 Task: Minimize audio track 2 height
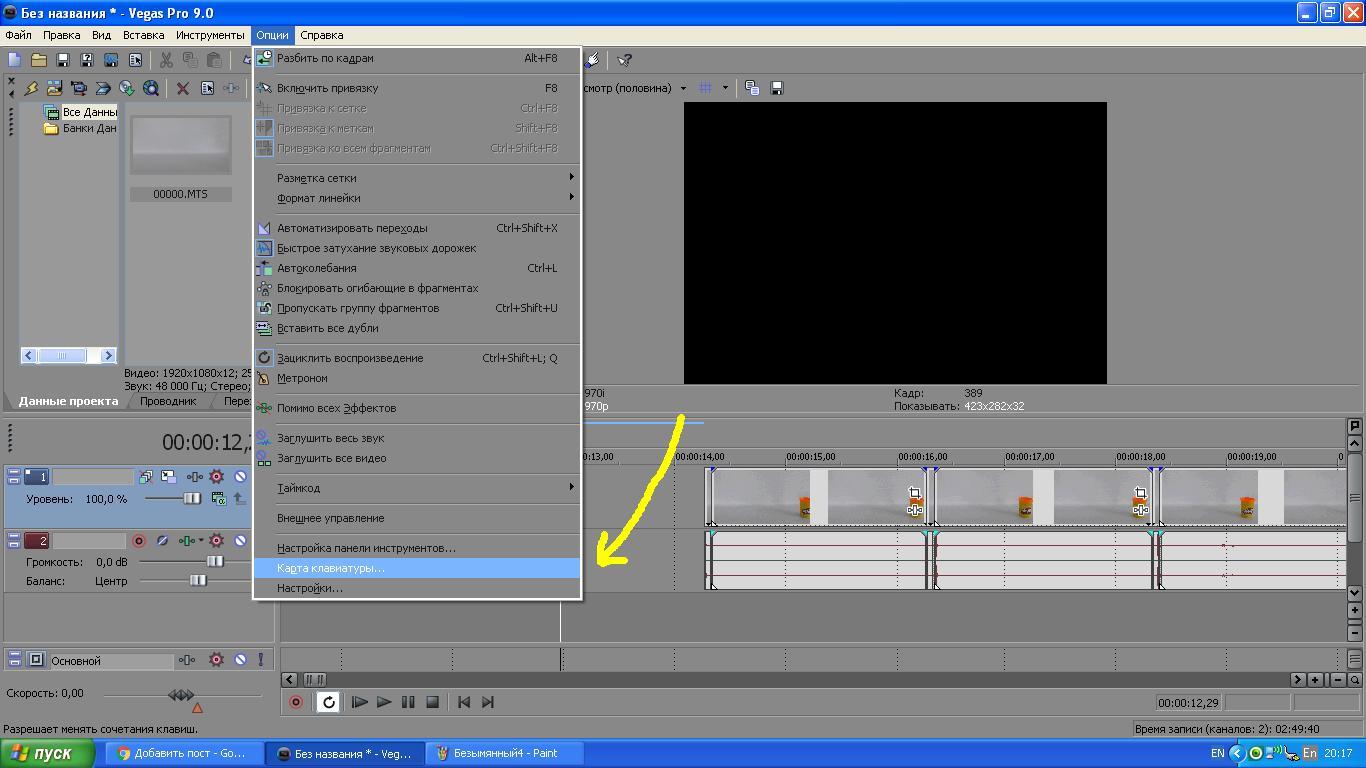(14, 537)
